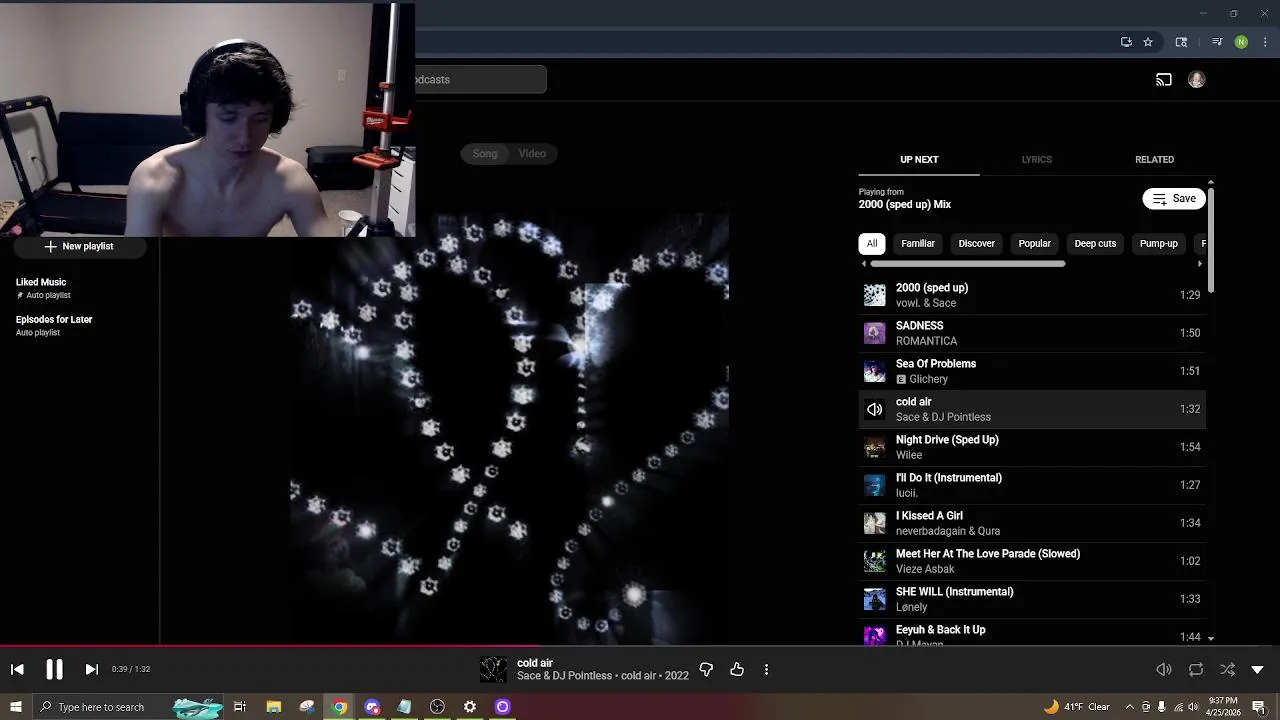Select the LYRICS tab
The height and width of the screenshot is (720, 1280).
click(x=1036, y=160)
